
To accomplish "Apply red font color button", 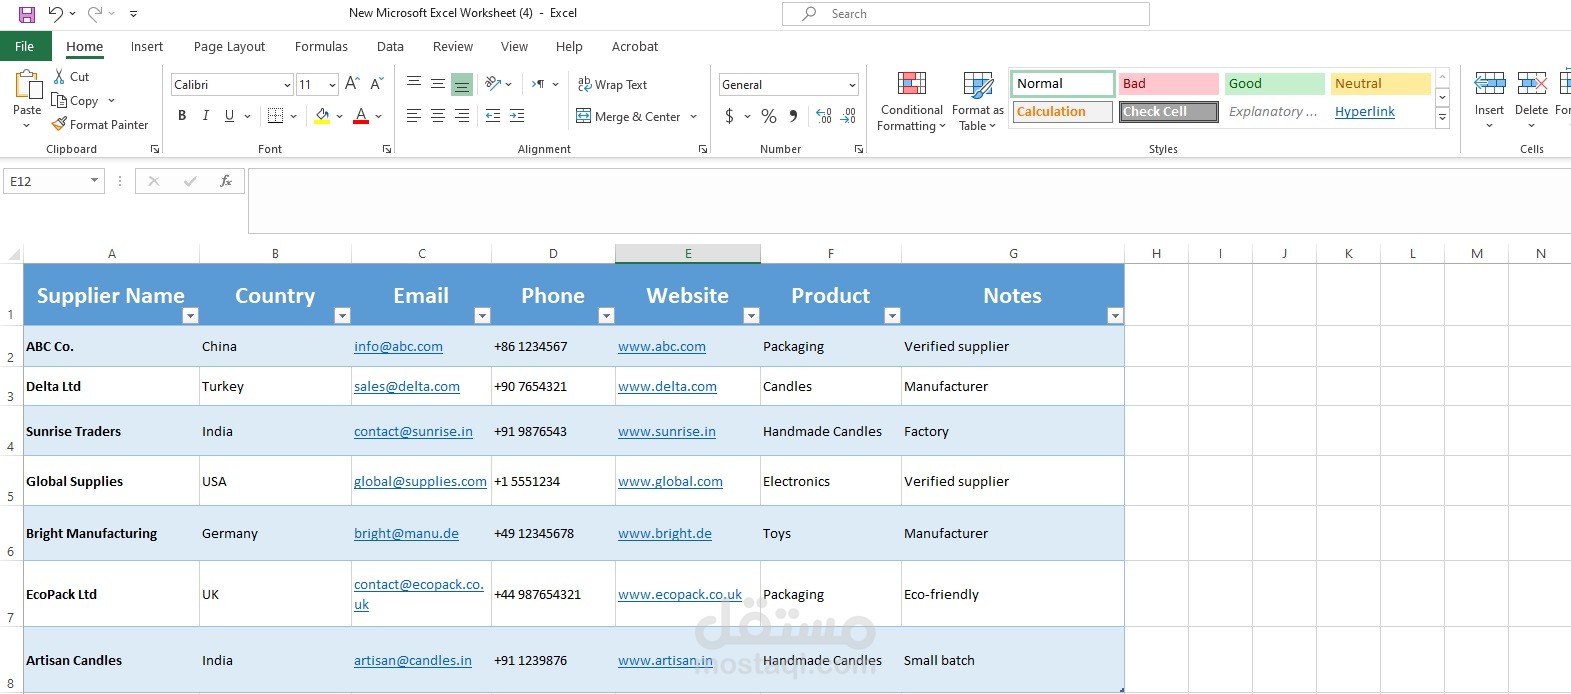I will (x=361, y=116).
